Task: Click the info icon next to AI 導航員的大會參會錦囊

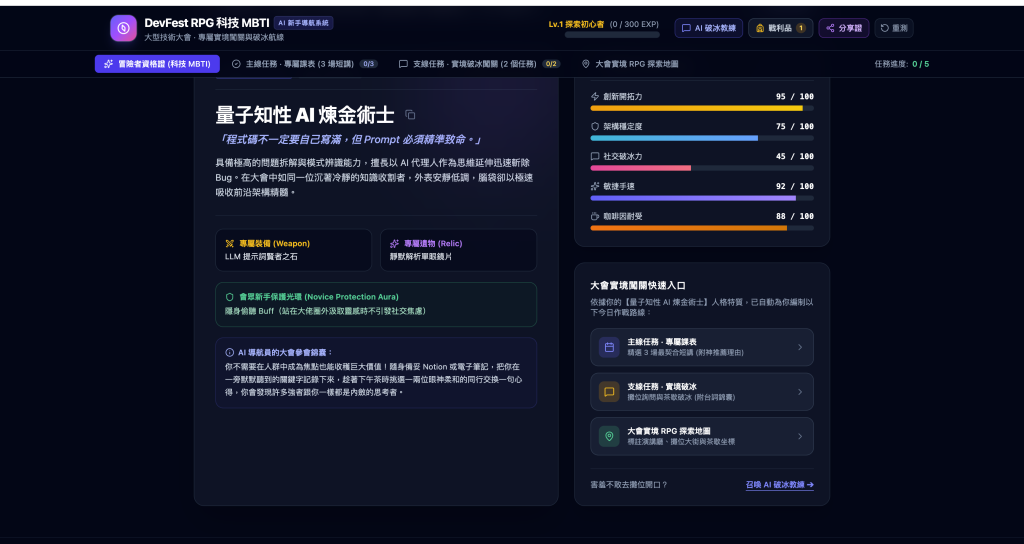Action: 230,352
